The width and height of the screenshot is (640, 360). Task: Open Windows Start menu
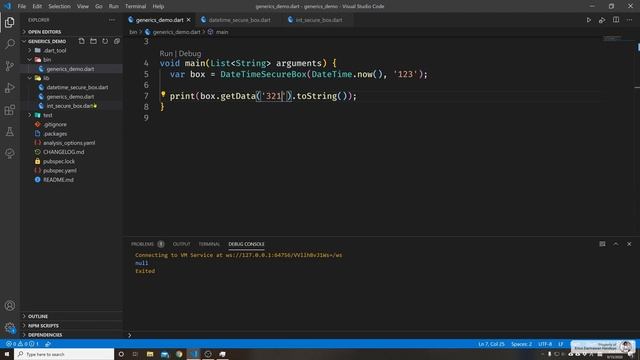click(7, 354)
